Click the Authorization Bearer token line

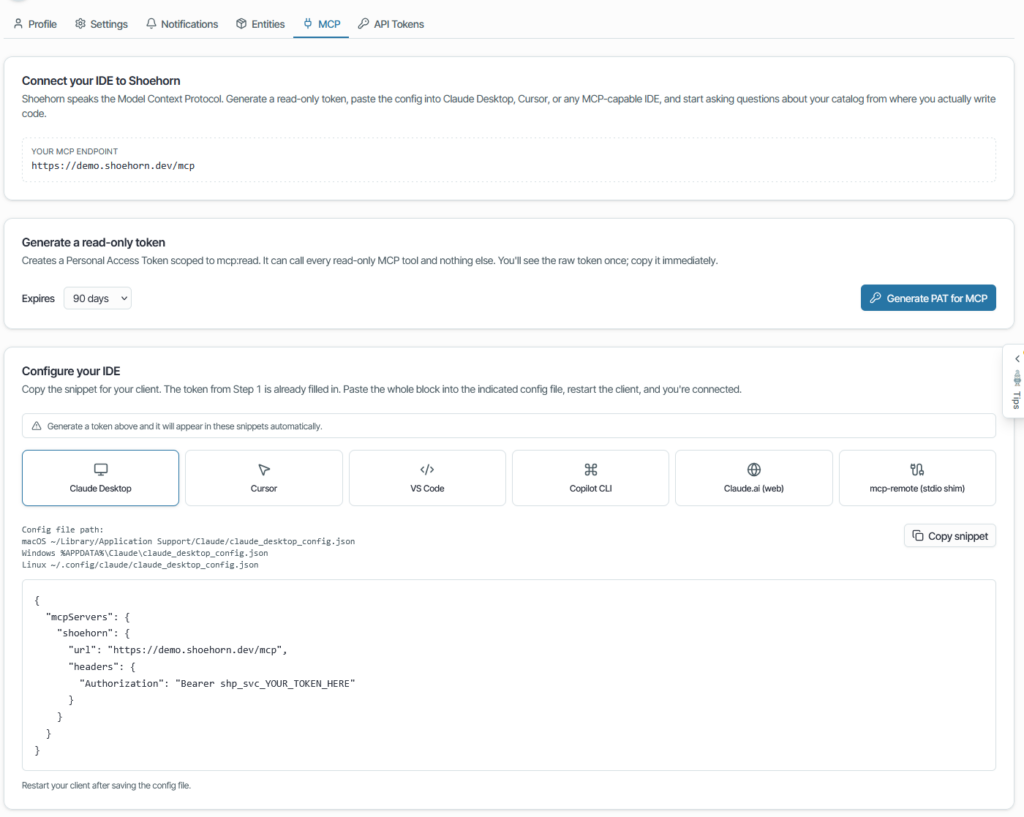click(x=217, y=683)
